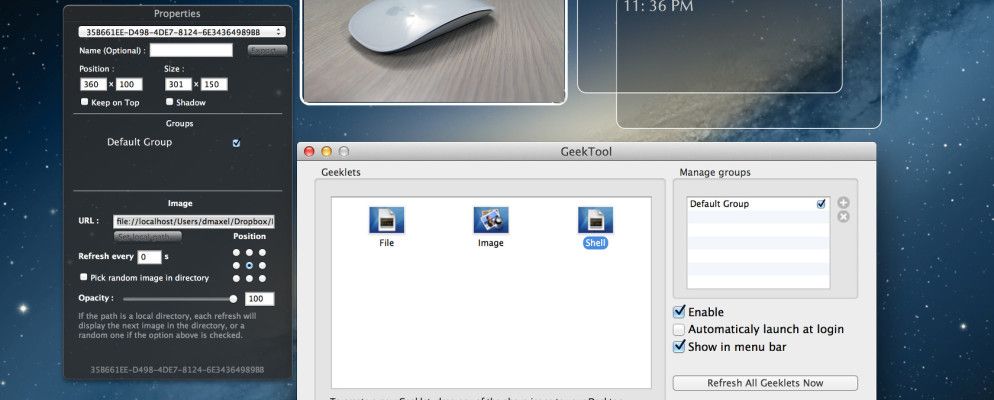The width and height of the screenshot is (994, 400).
Task: Click the Name (Optional) field
Action: tap(191, 51)
